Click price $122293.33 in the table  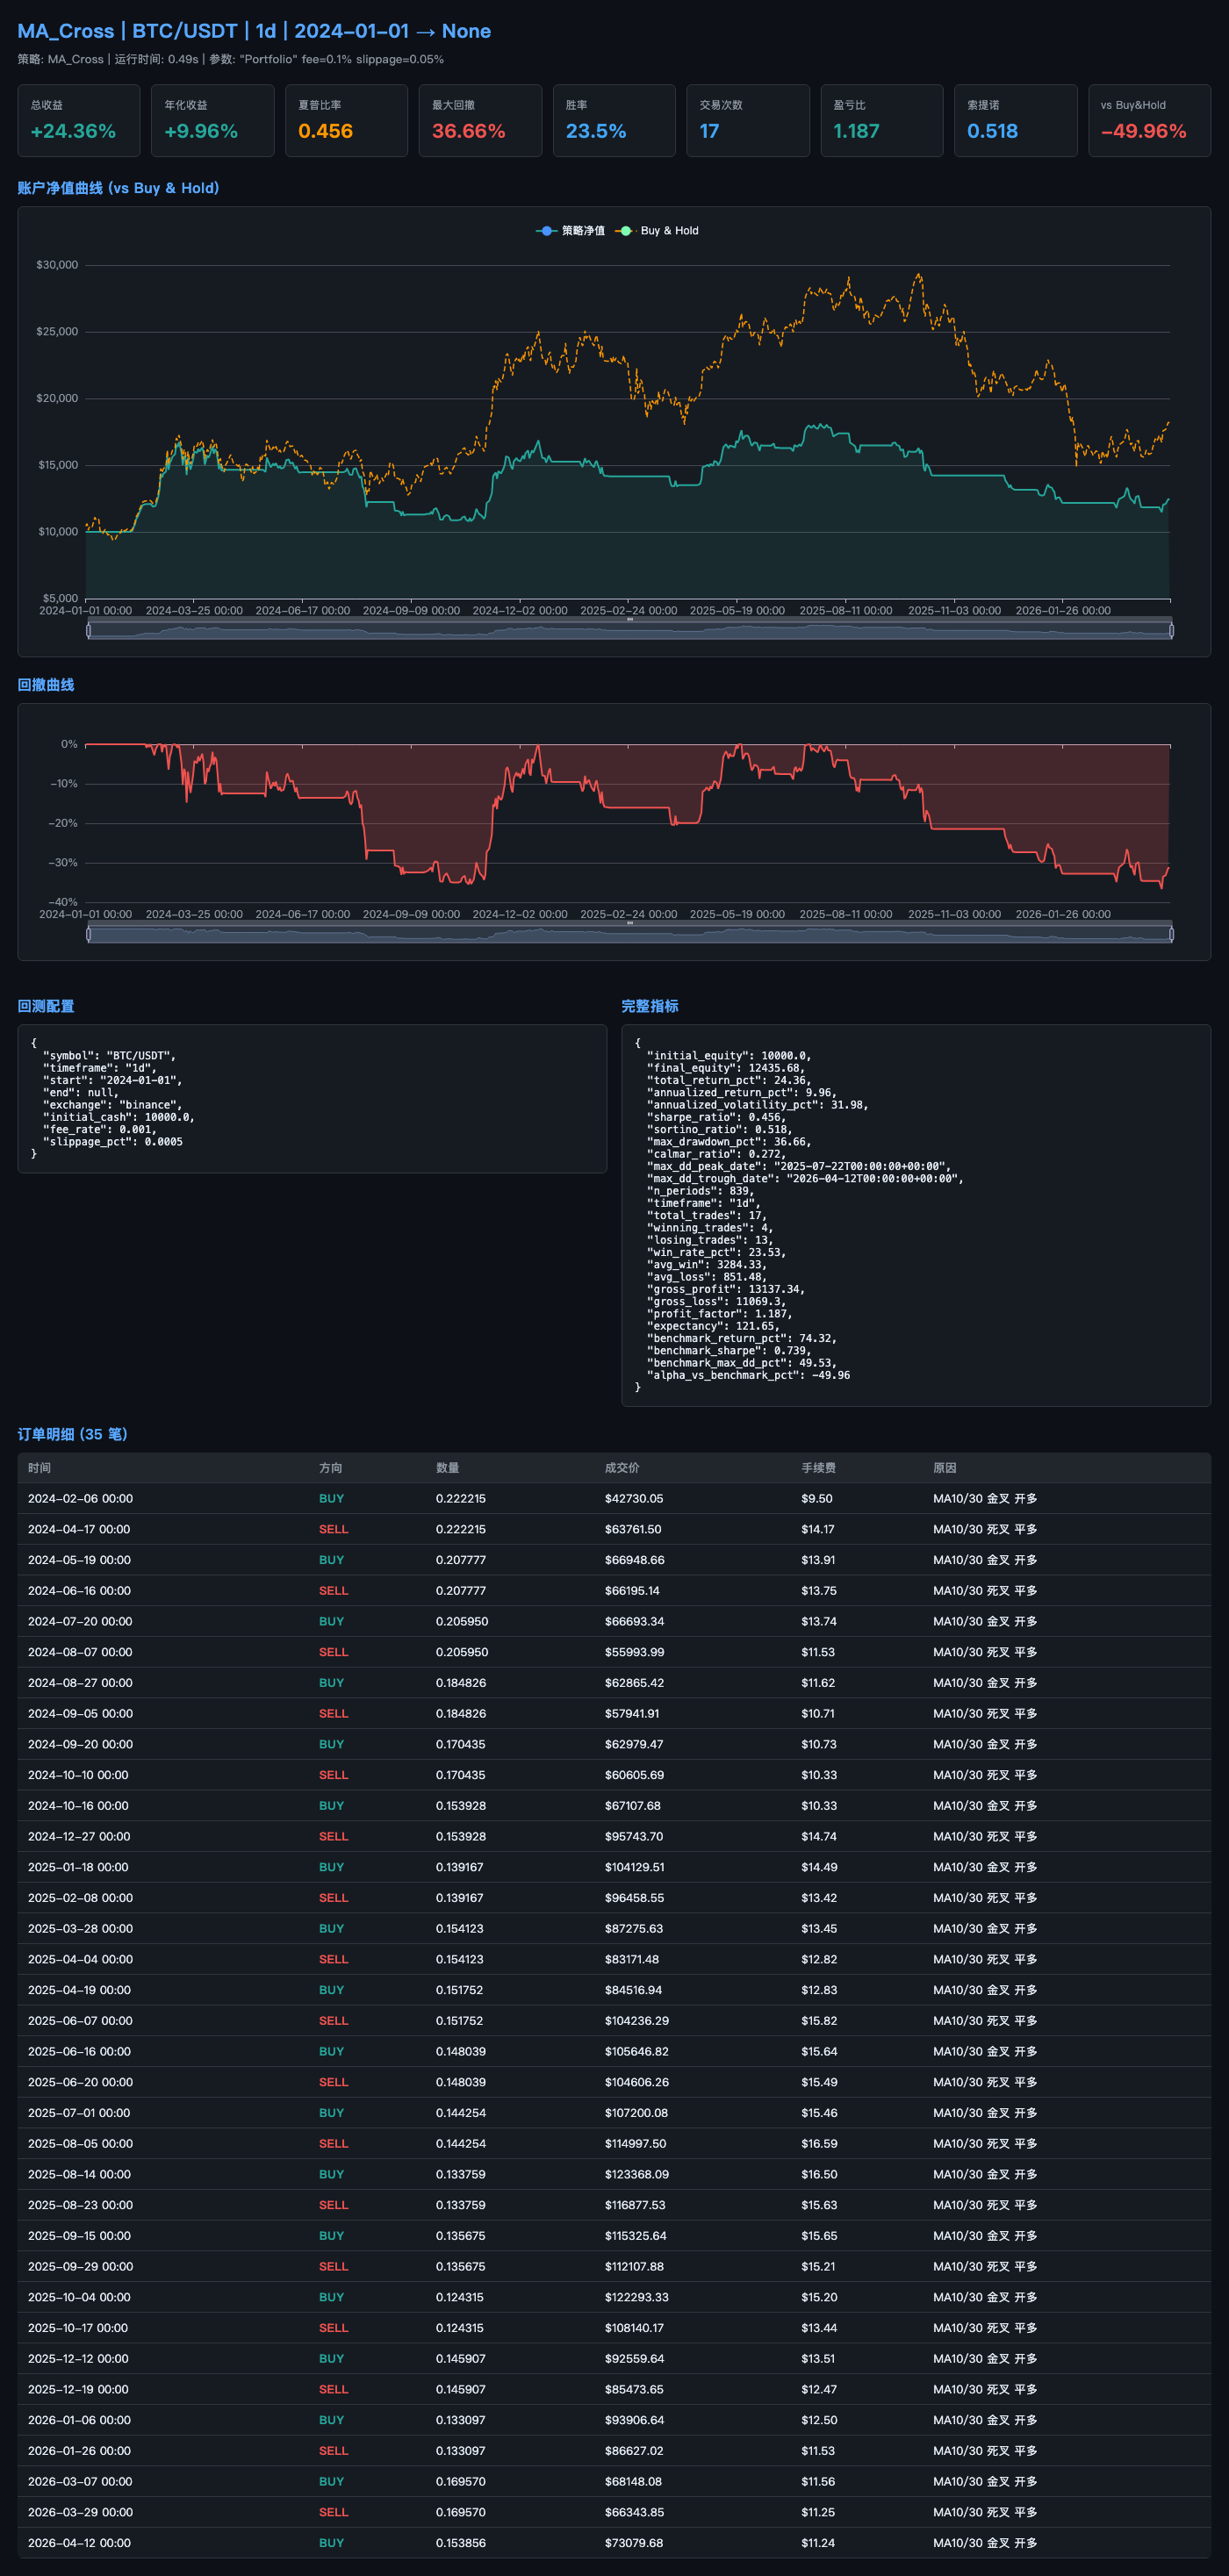[x=637, y=2297]
